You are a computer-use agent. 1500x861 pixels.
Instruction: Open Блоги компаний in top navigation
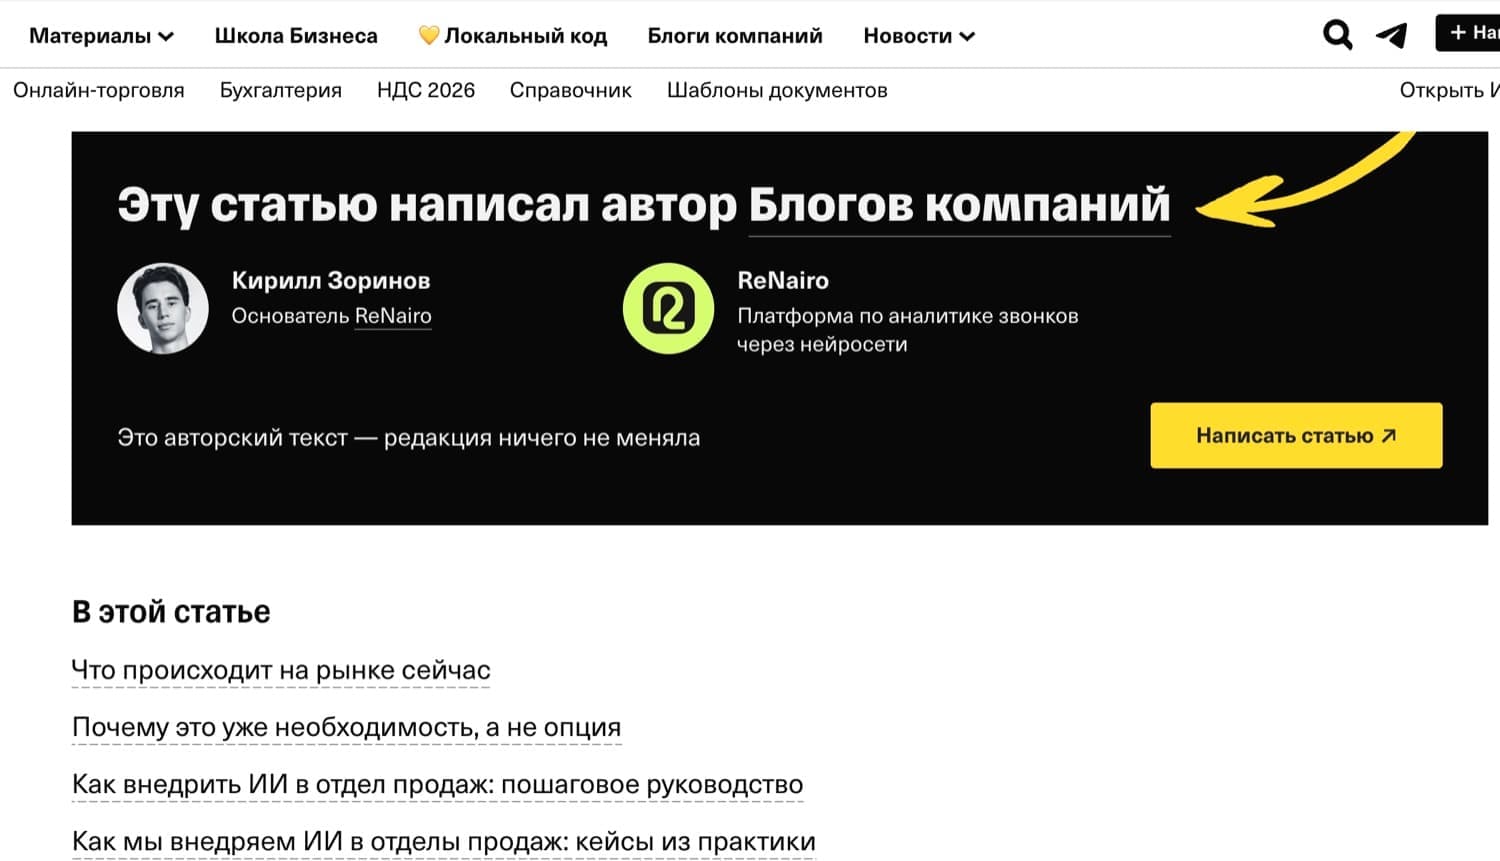735,36
